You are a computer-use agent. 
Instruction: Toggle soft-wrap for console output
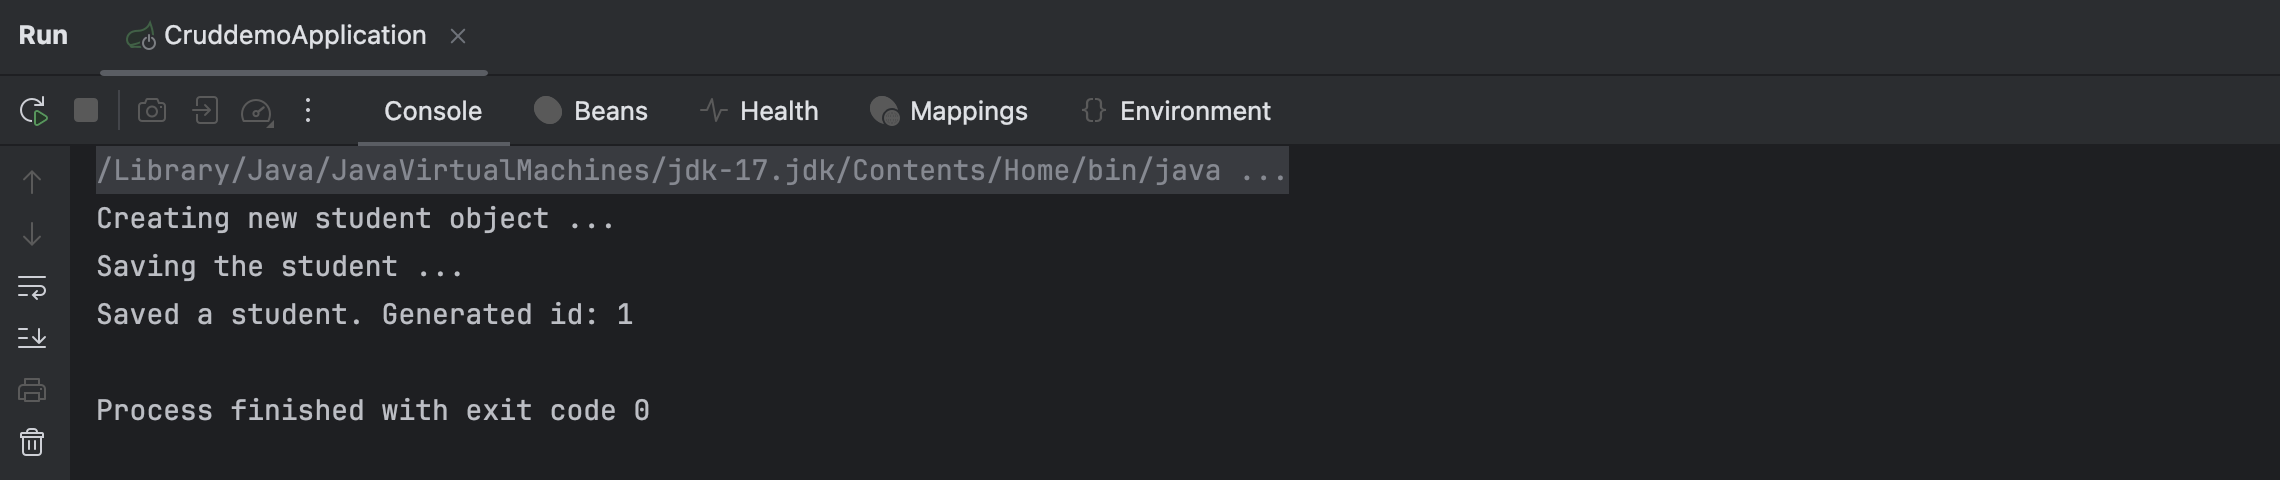32,288
